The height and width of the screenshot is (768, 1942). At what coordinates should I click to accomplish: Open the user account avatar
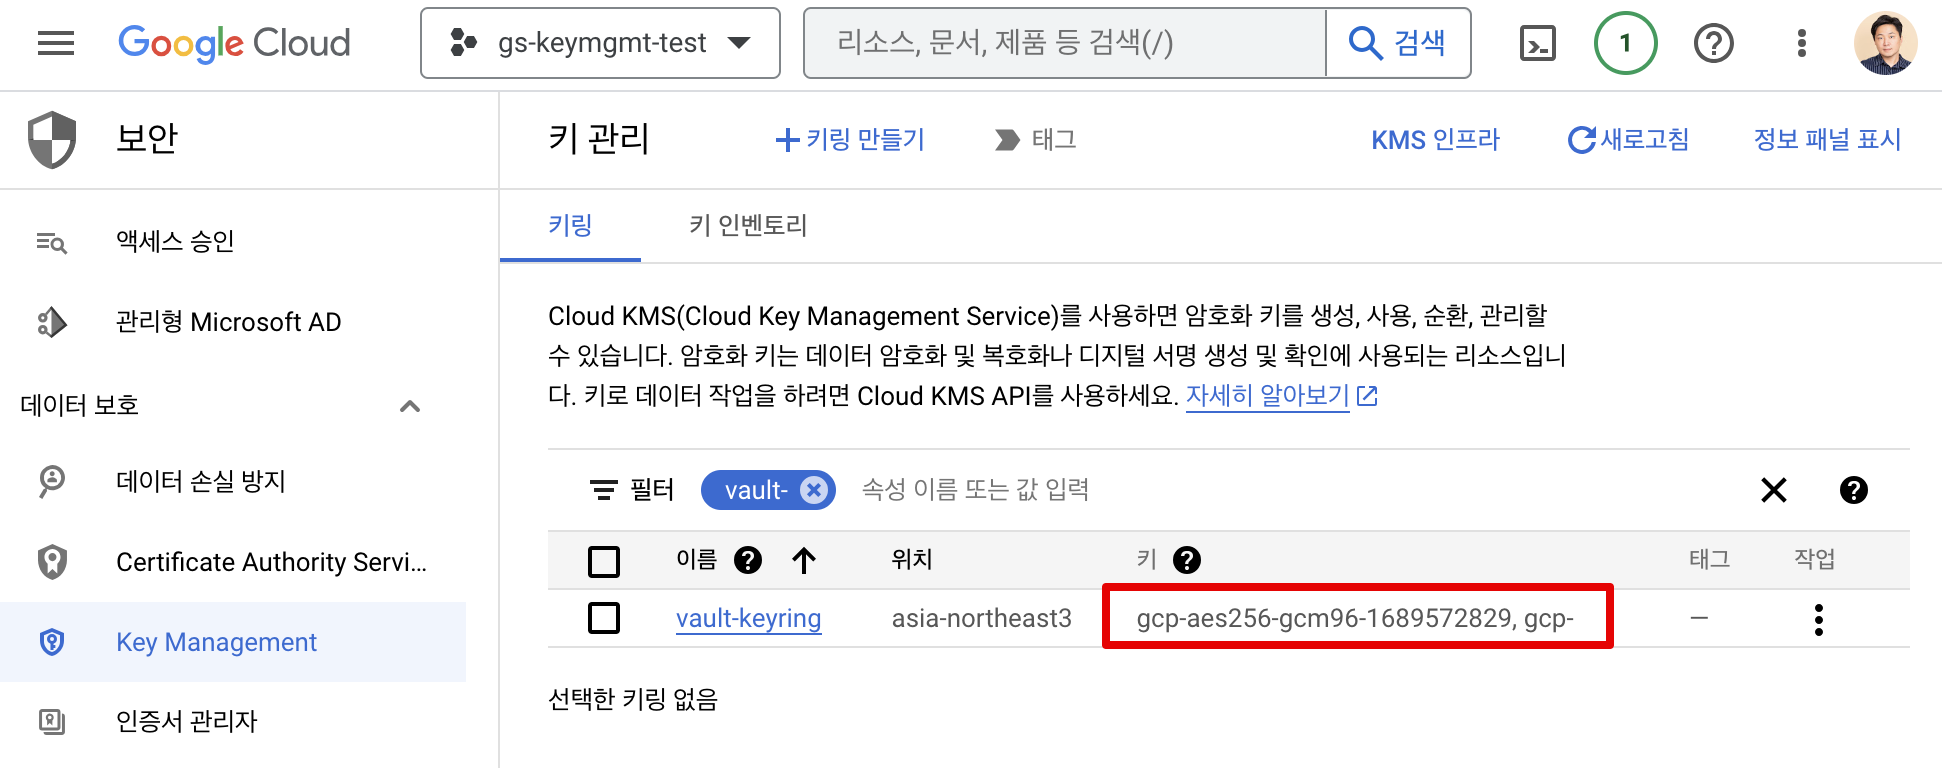click(x=1885, y=43)
